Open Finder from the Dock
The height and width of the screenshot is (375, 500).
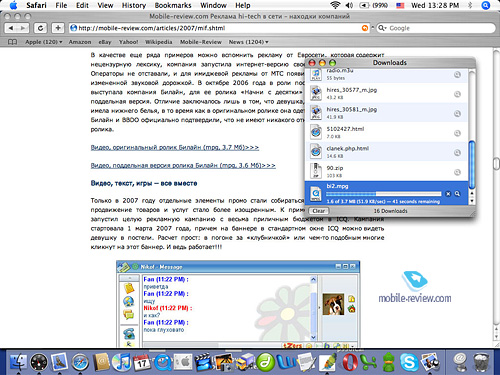click(x=18, y=362)
